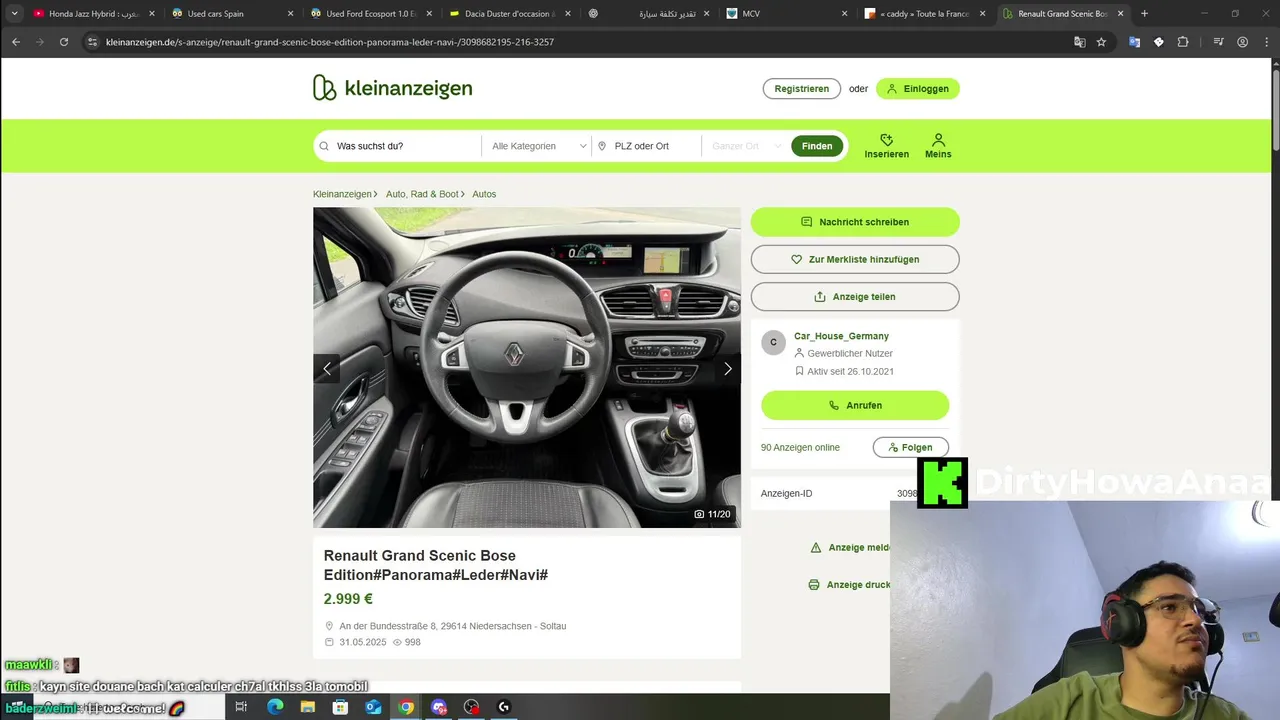Open the Car_House_Germany seller profile link
This screenshot has height=720, width=1280.
coord(841,336)
